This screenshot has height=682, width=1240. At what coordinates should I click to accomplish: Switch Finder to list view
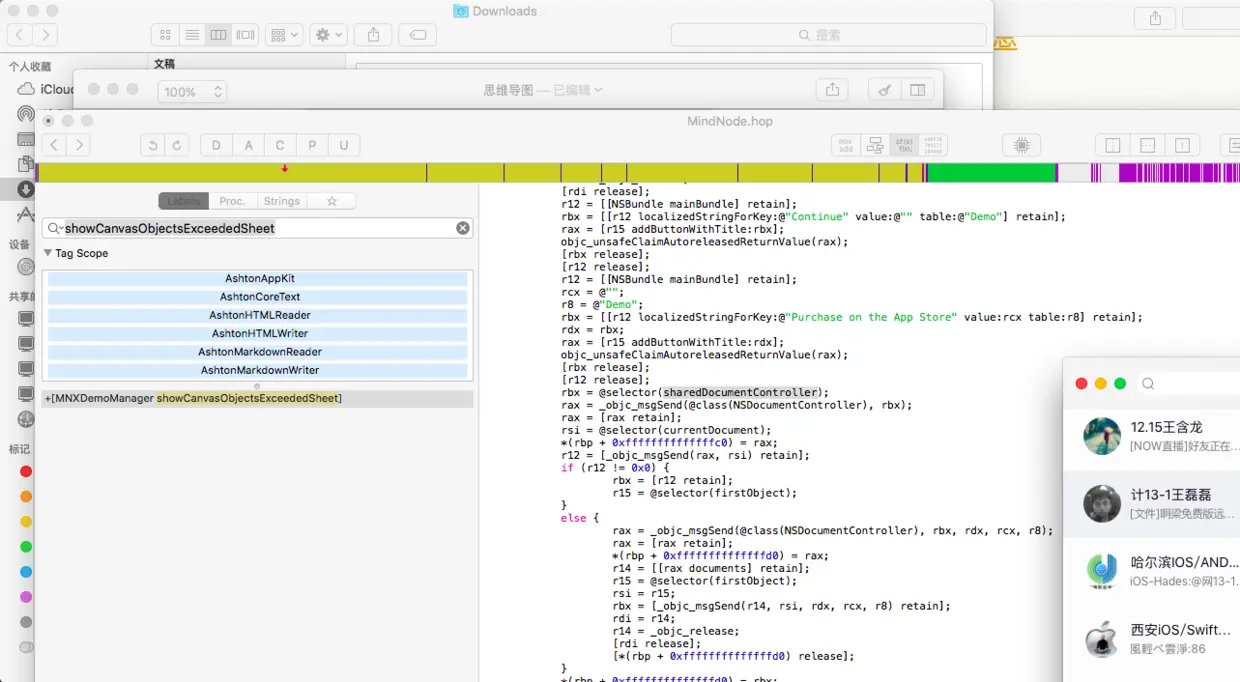(192, 34)
